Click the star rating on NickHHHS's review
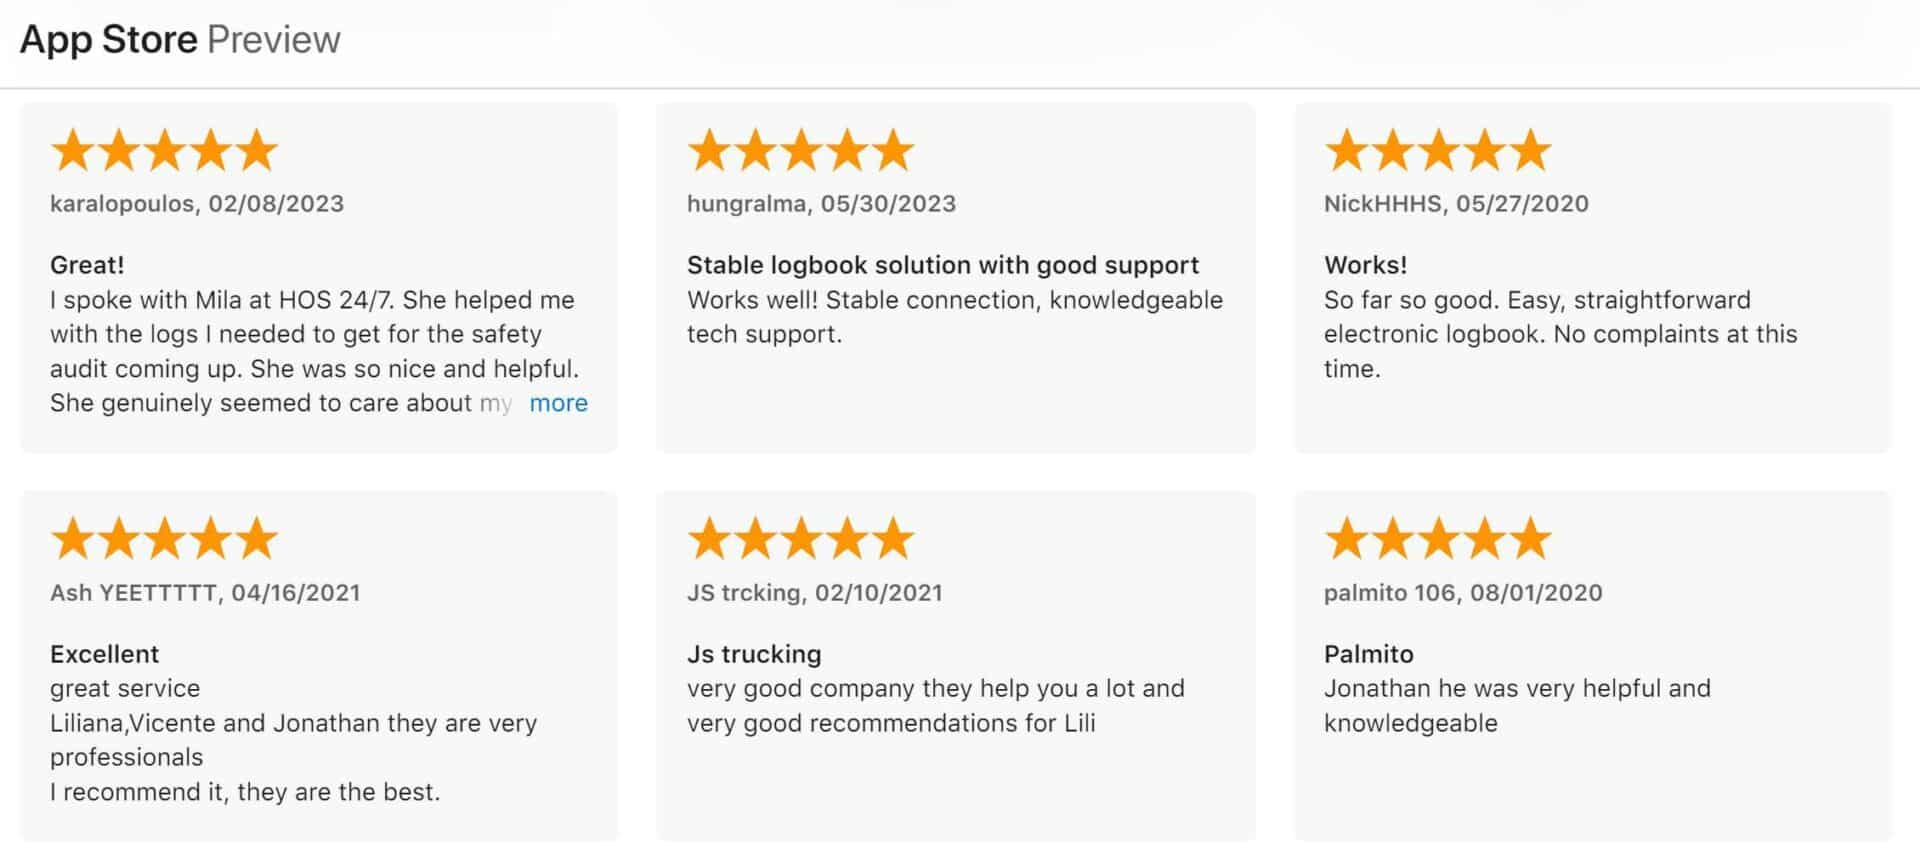This screenshot has height=859, width=1920. point(1438,150)
